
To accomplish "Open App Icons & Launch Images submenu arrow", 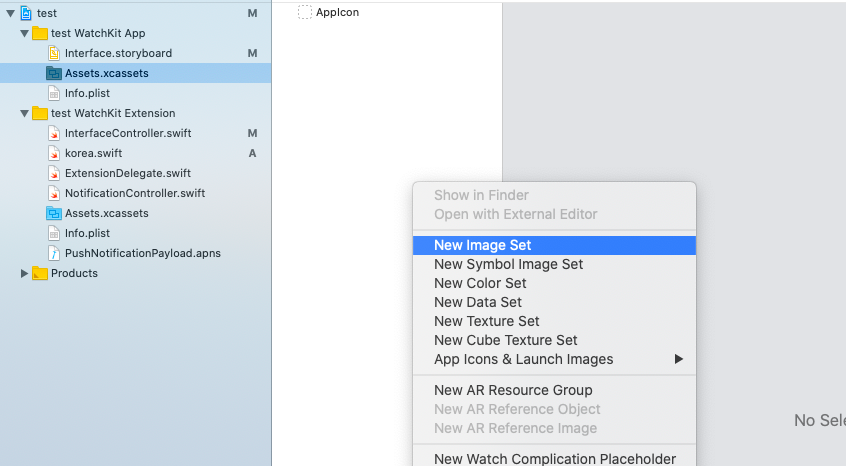I will 679,359.
